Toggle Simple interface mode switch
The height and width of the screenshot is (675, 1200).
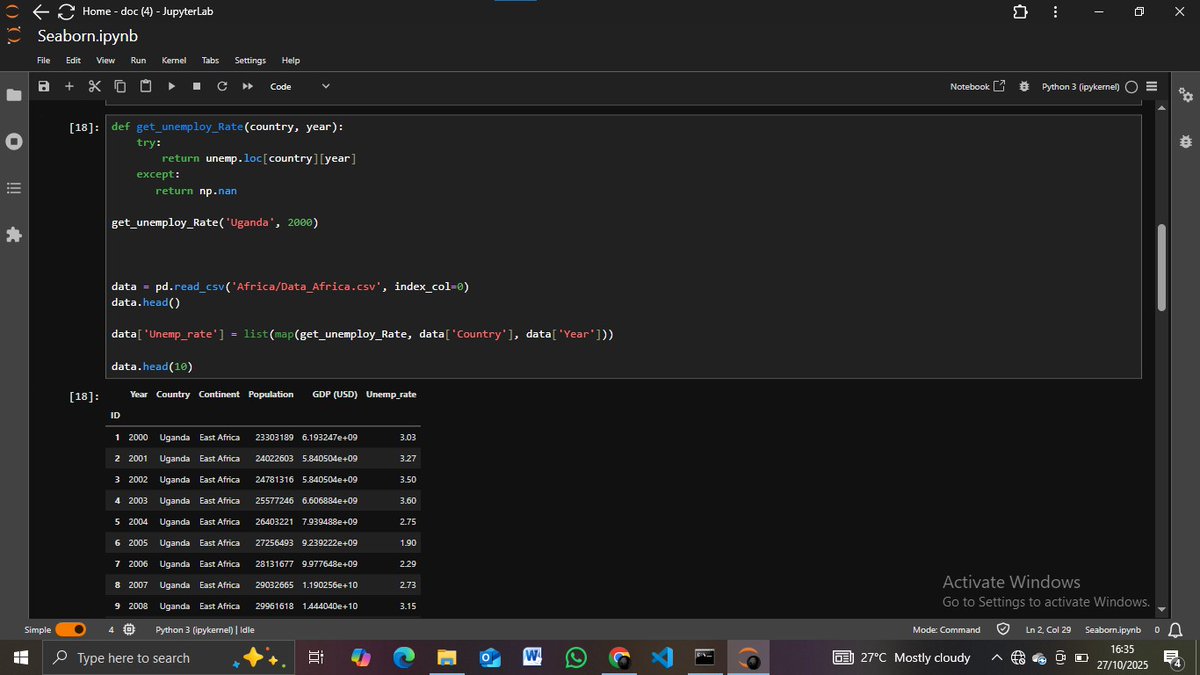pyautogui.click(x=72, y=630)
